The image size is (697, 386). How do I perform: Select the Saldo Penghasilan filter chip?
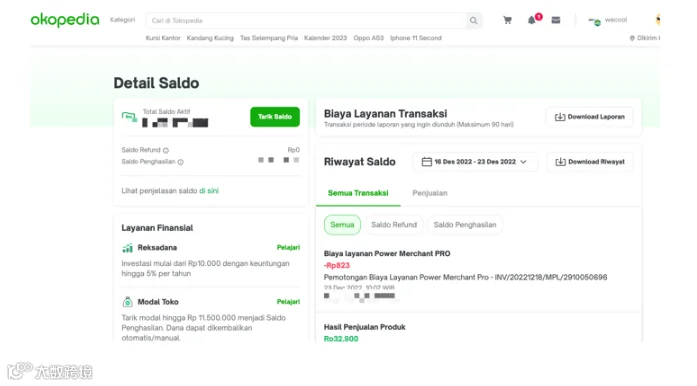coord(465,225)
